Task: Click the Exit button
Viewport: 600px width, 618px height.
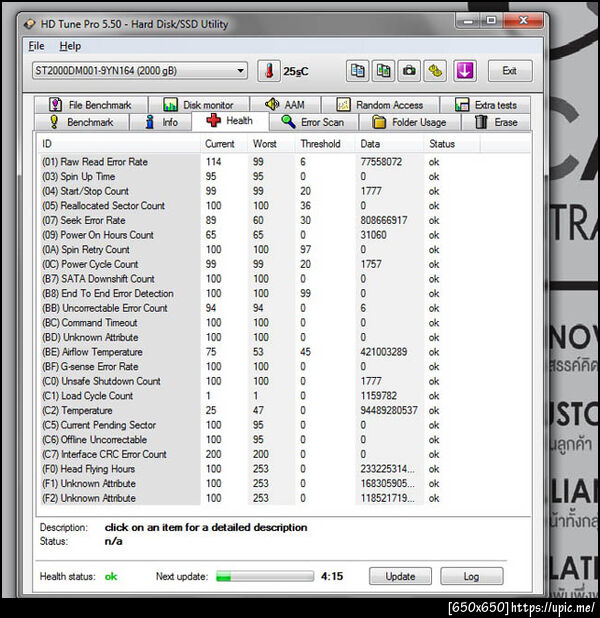Action: pyautogui.click(x=510, y=71)
